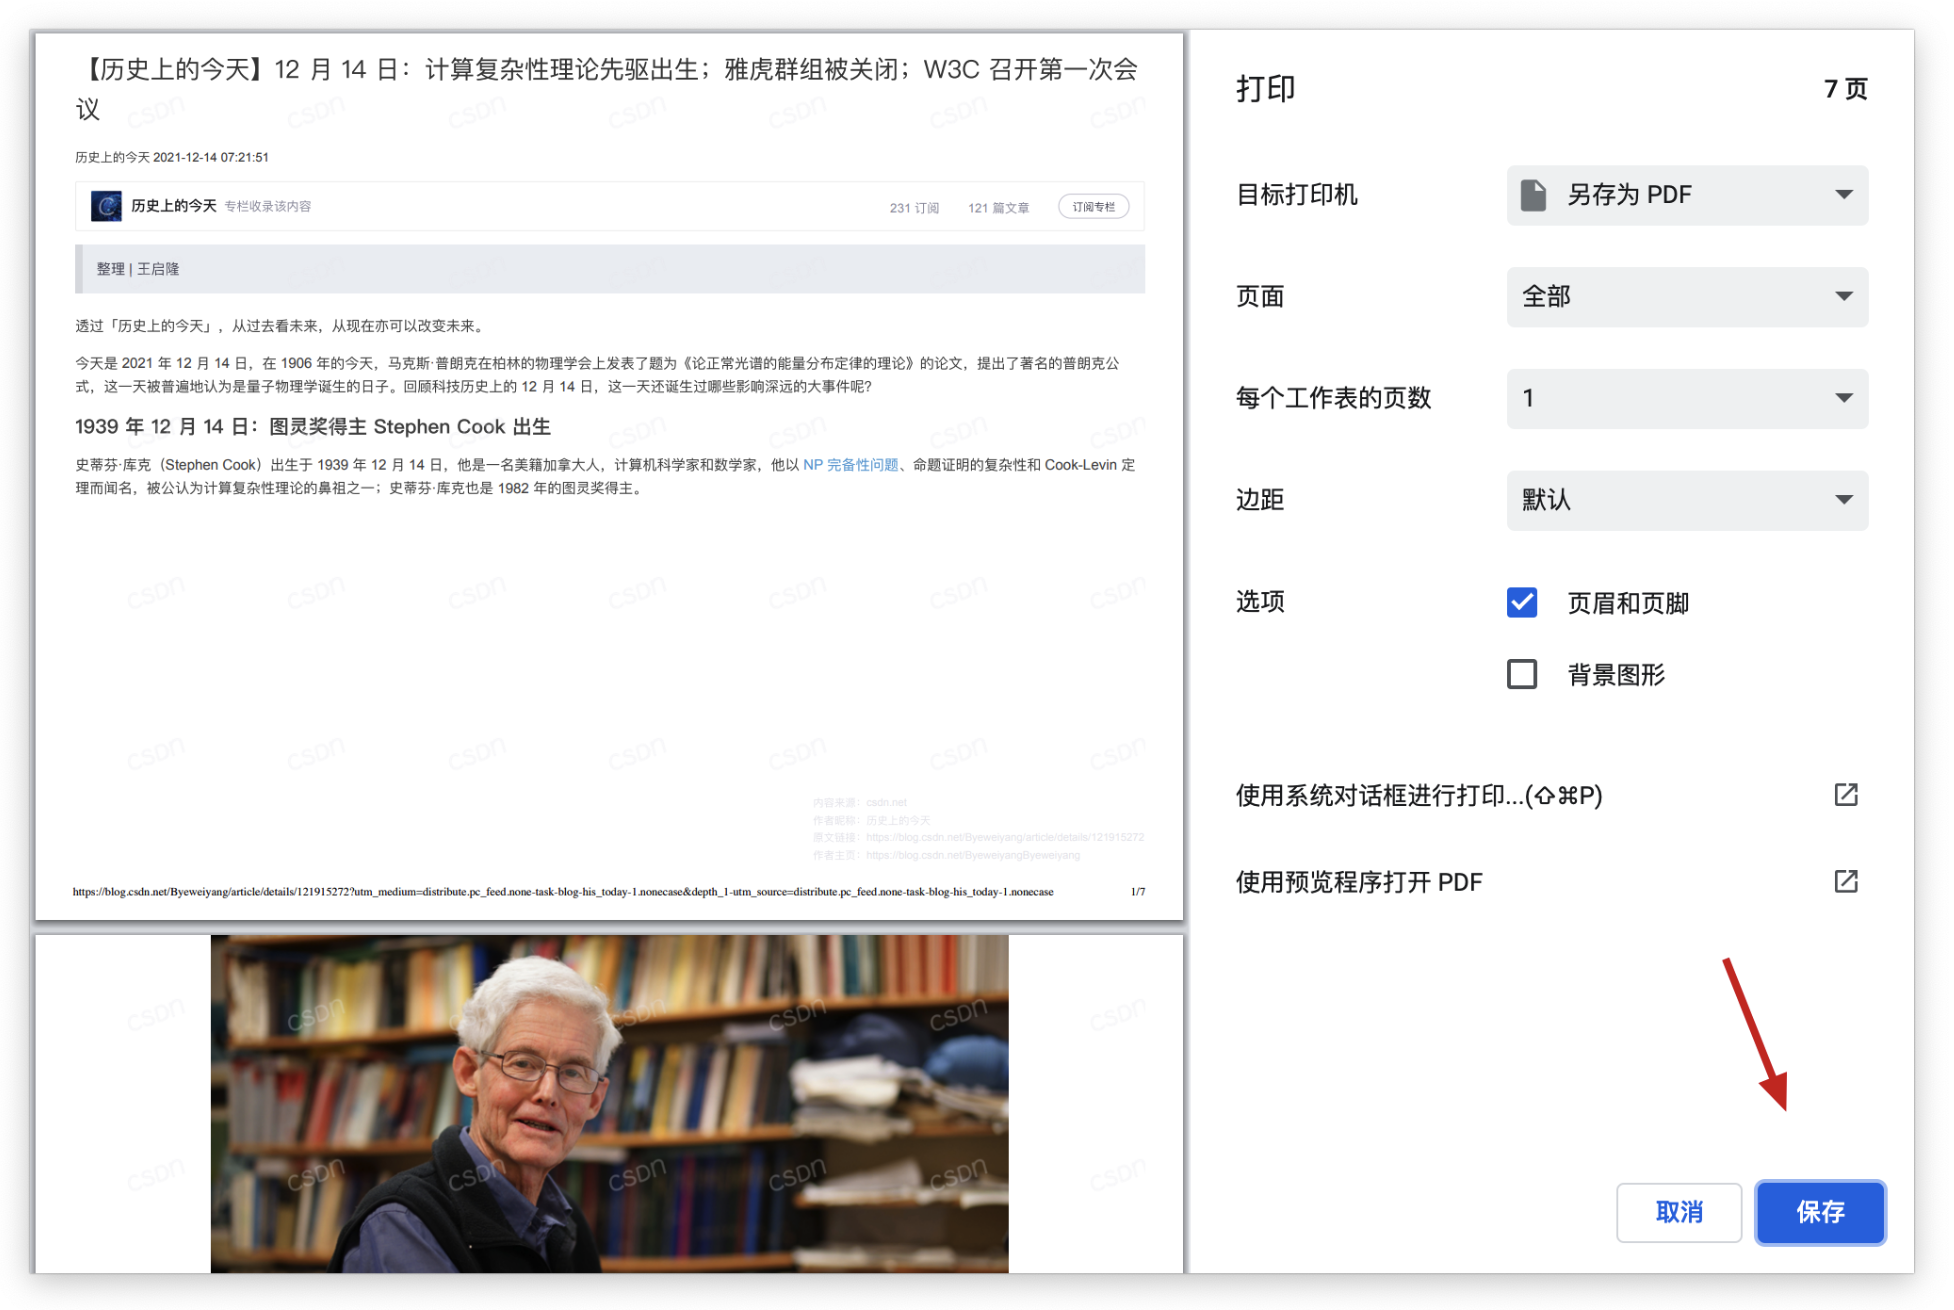The image size is (1954, 1310).
Task: Open the Margins (边距) dropdown set to 默认
Action: [1686, 500]
